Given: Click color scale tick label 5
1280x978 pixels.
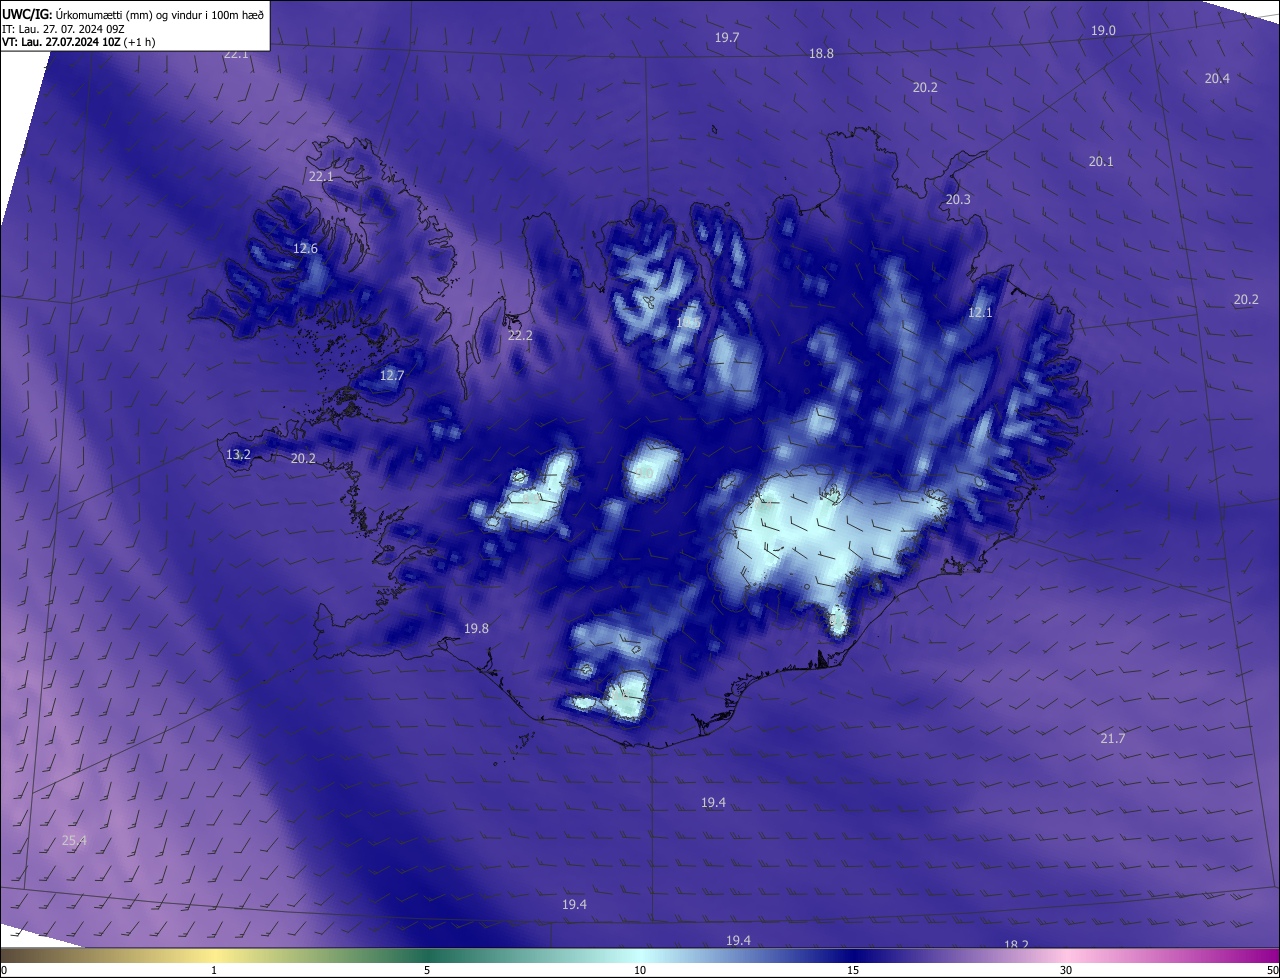Looking at the screenshot, I should point(427,970).
